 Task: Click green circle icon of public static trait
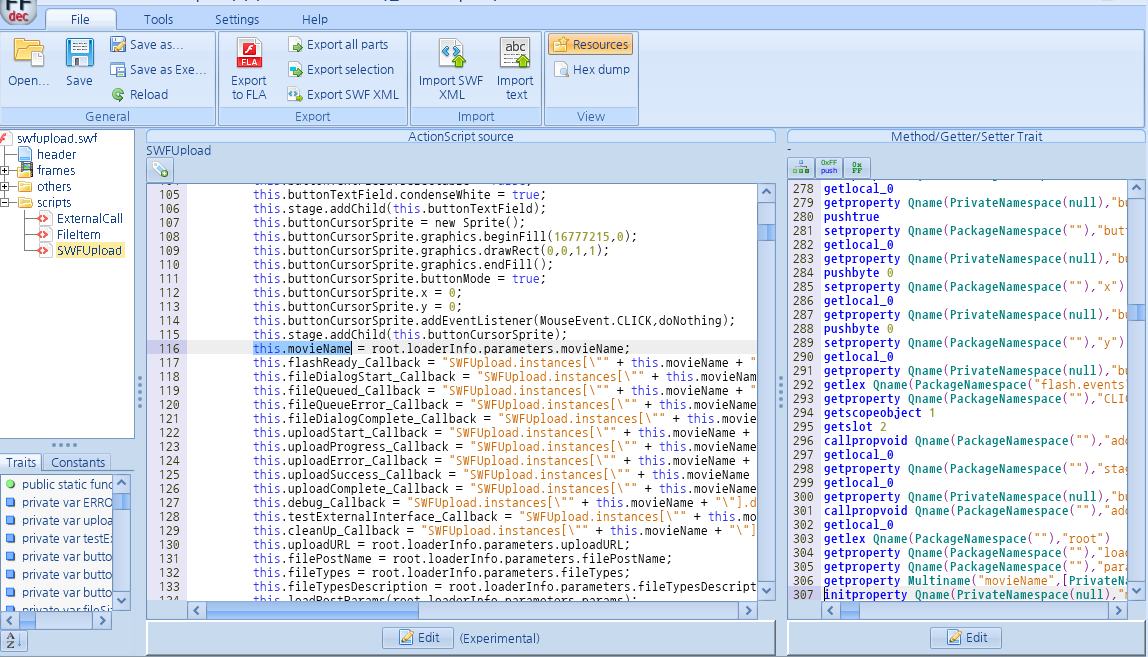[10, 484]
